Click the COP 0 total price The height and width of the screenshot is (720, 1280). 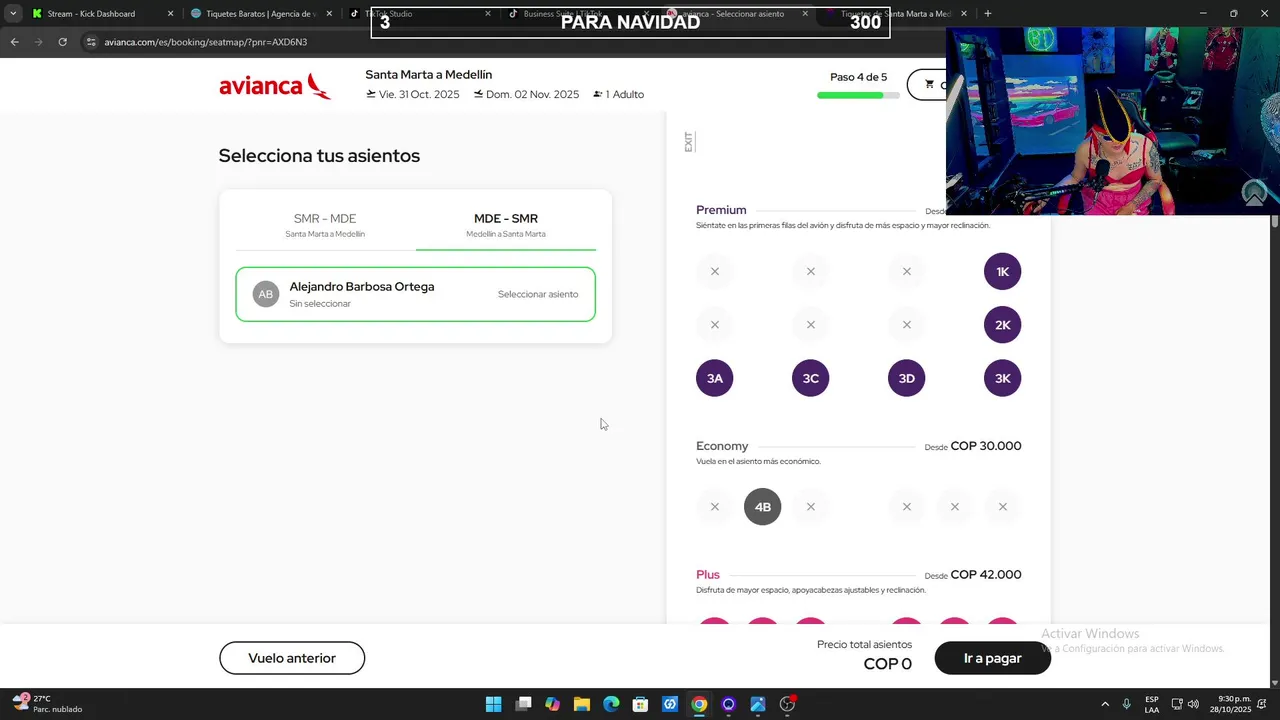pyautogui.click(x=888, y=664)
